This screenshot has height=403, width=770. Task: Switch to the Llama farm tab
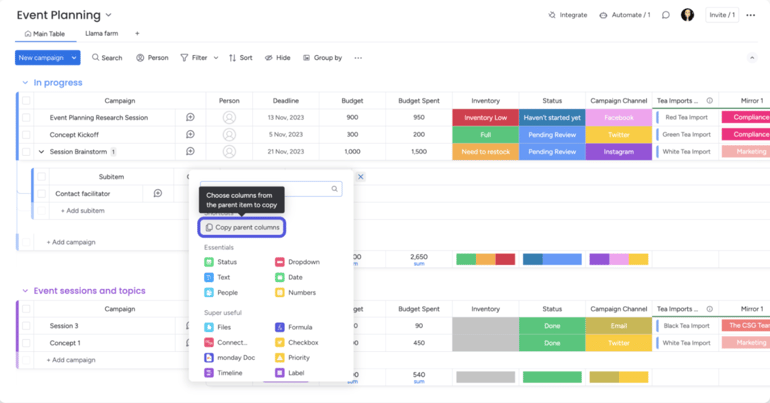[102, 33]
